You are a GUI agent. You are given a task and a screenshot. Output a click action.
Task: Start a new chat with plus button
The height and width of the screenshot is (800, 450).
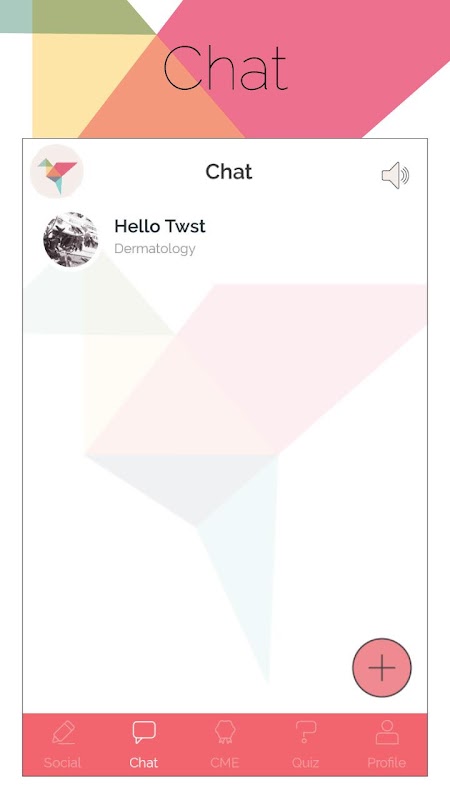point(382,667)
